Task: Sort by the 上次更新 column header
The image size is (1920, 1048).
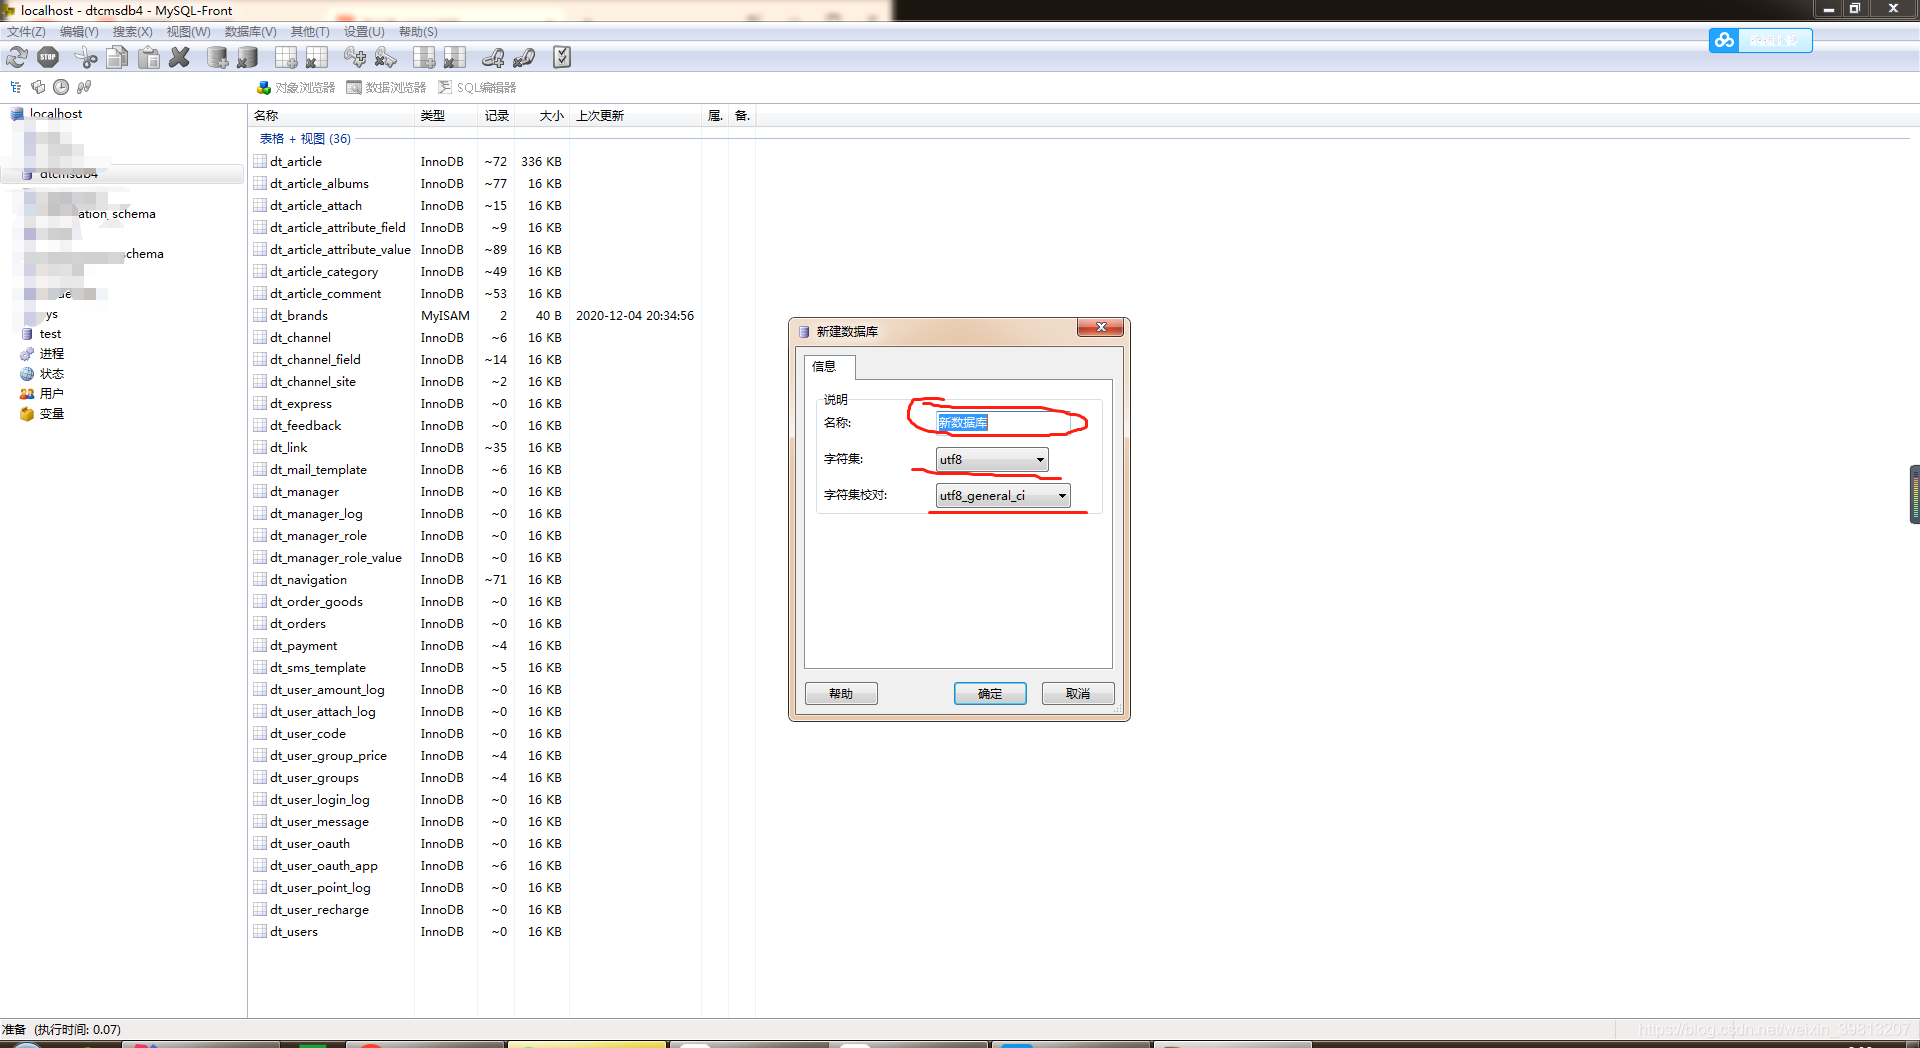Action: coord(636,116)
